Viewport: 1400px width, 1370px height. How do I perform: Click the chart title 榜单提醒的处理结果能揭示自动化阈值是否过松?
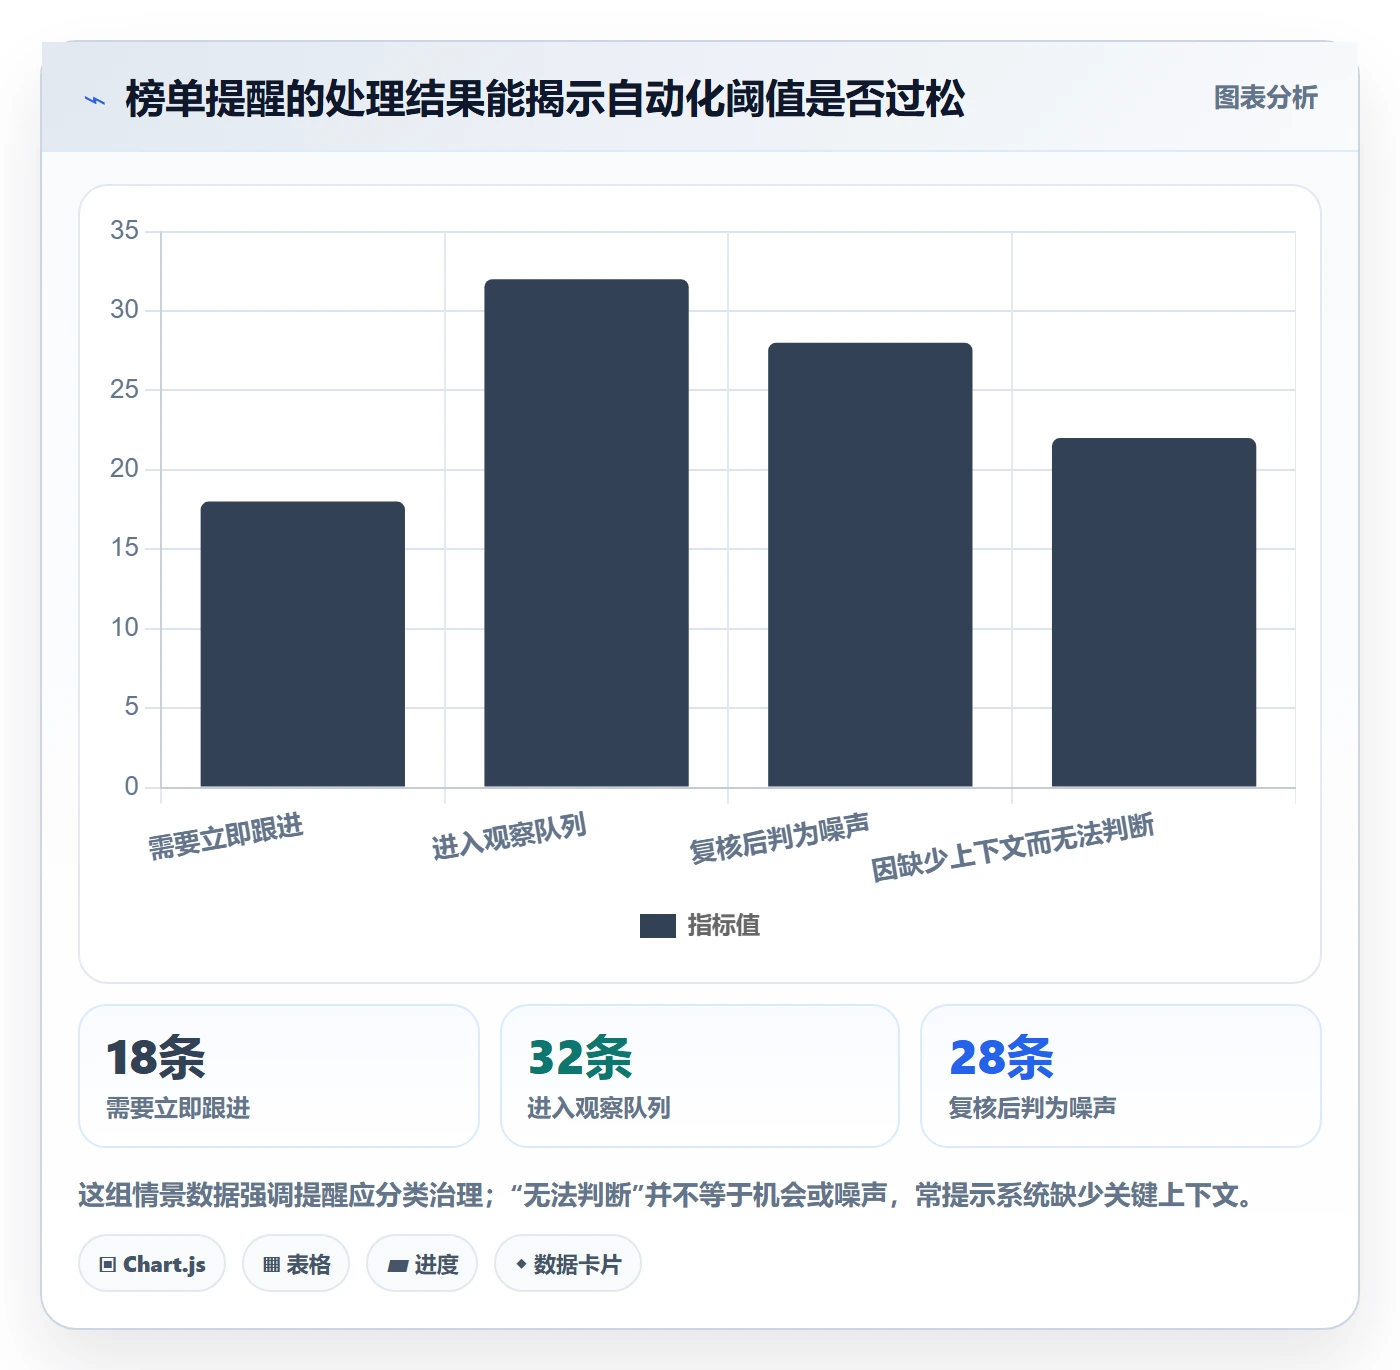(x=545, y=99)
